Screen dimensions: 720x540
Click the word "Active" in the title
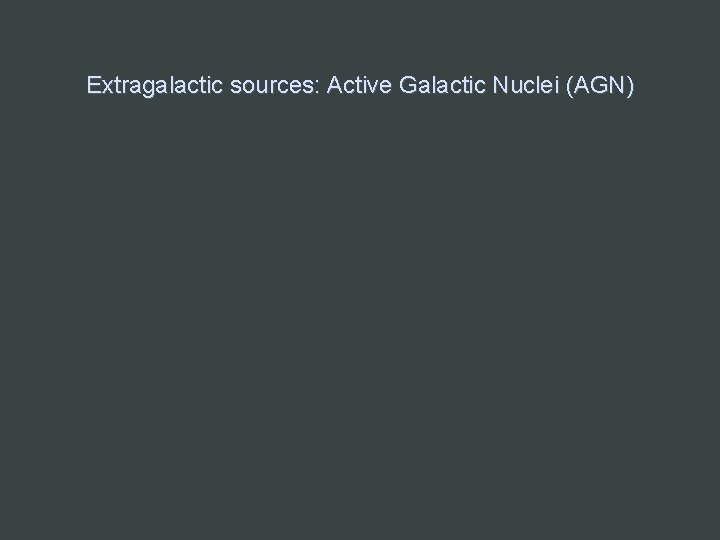[x=359, y=86]
